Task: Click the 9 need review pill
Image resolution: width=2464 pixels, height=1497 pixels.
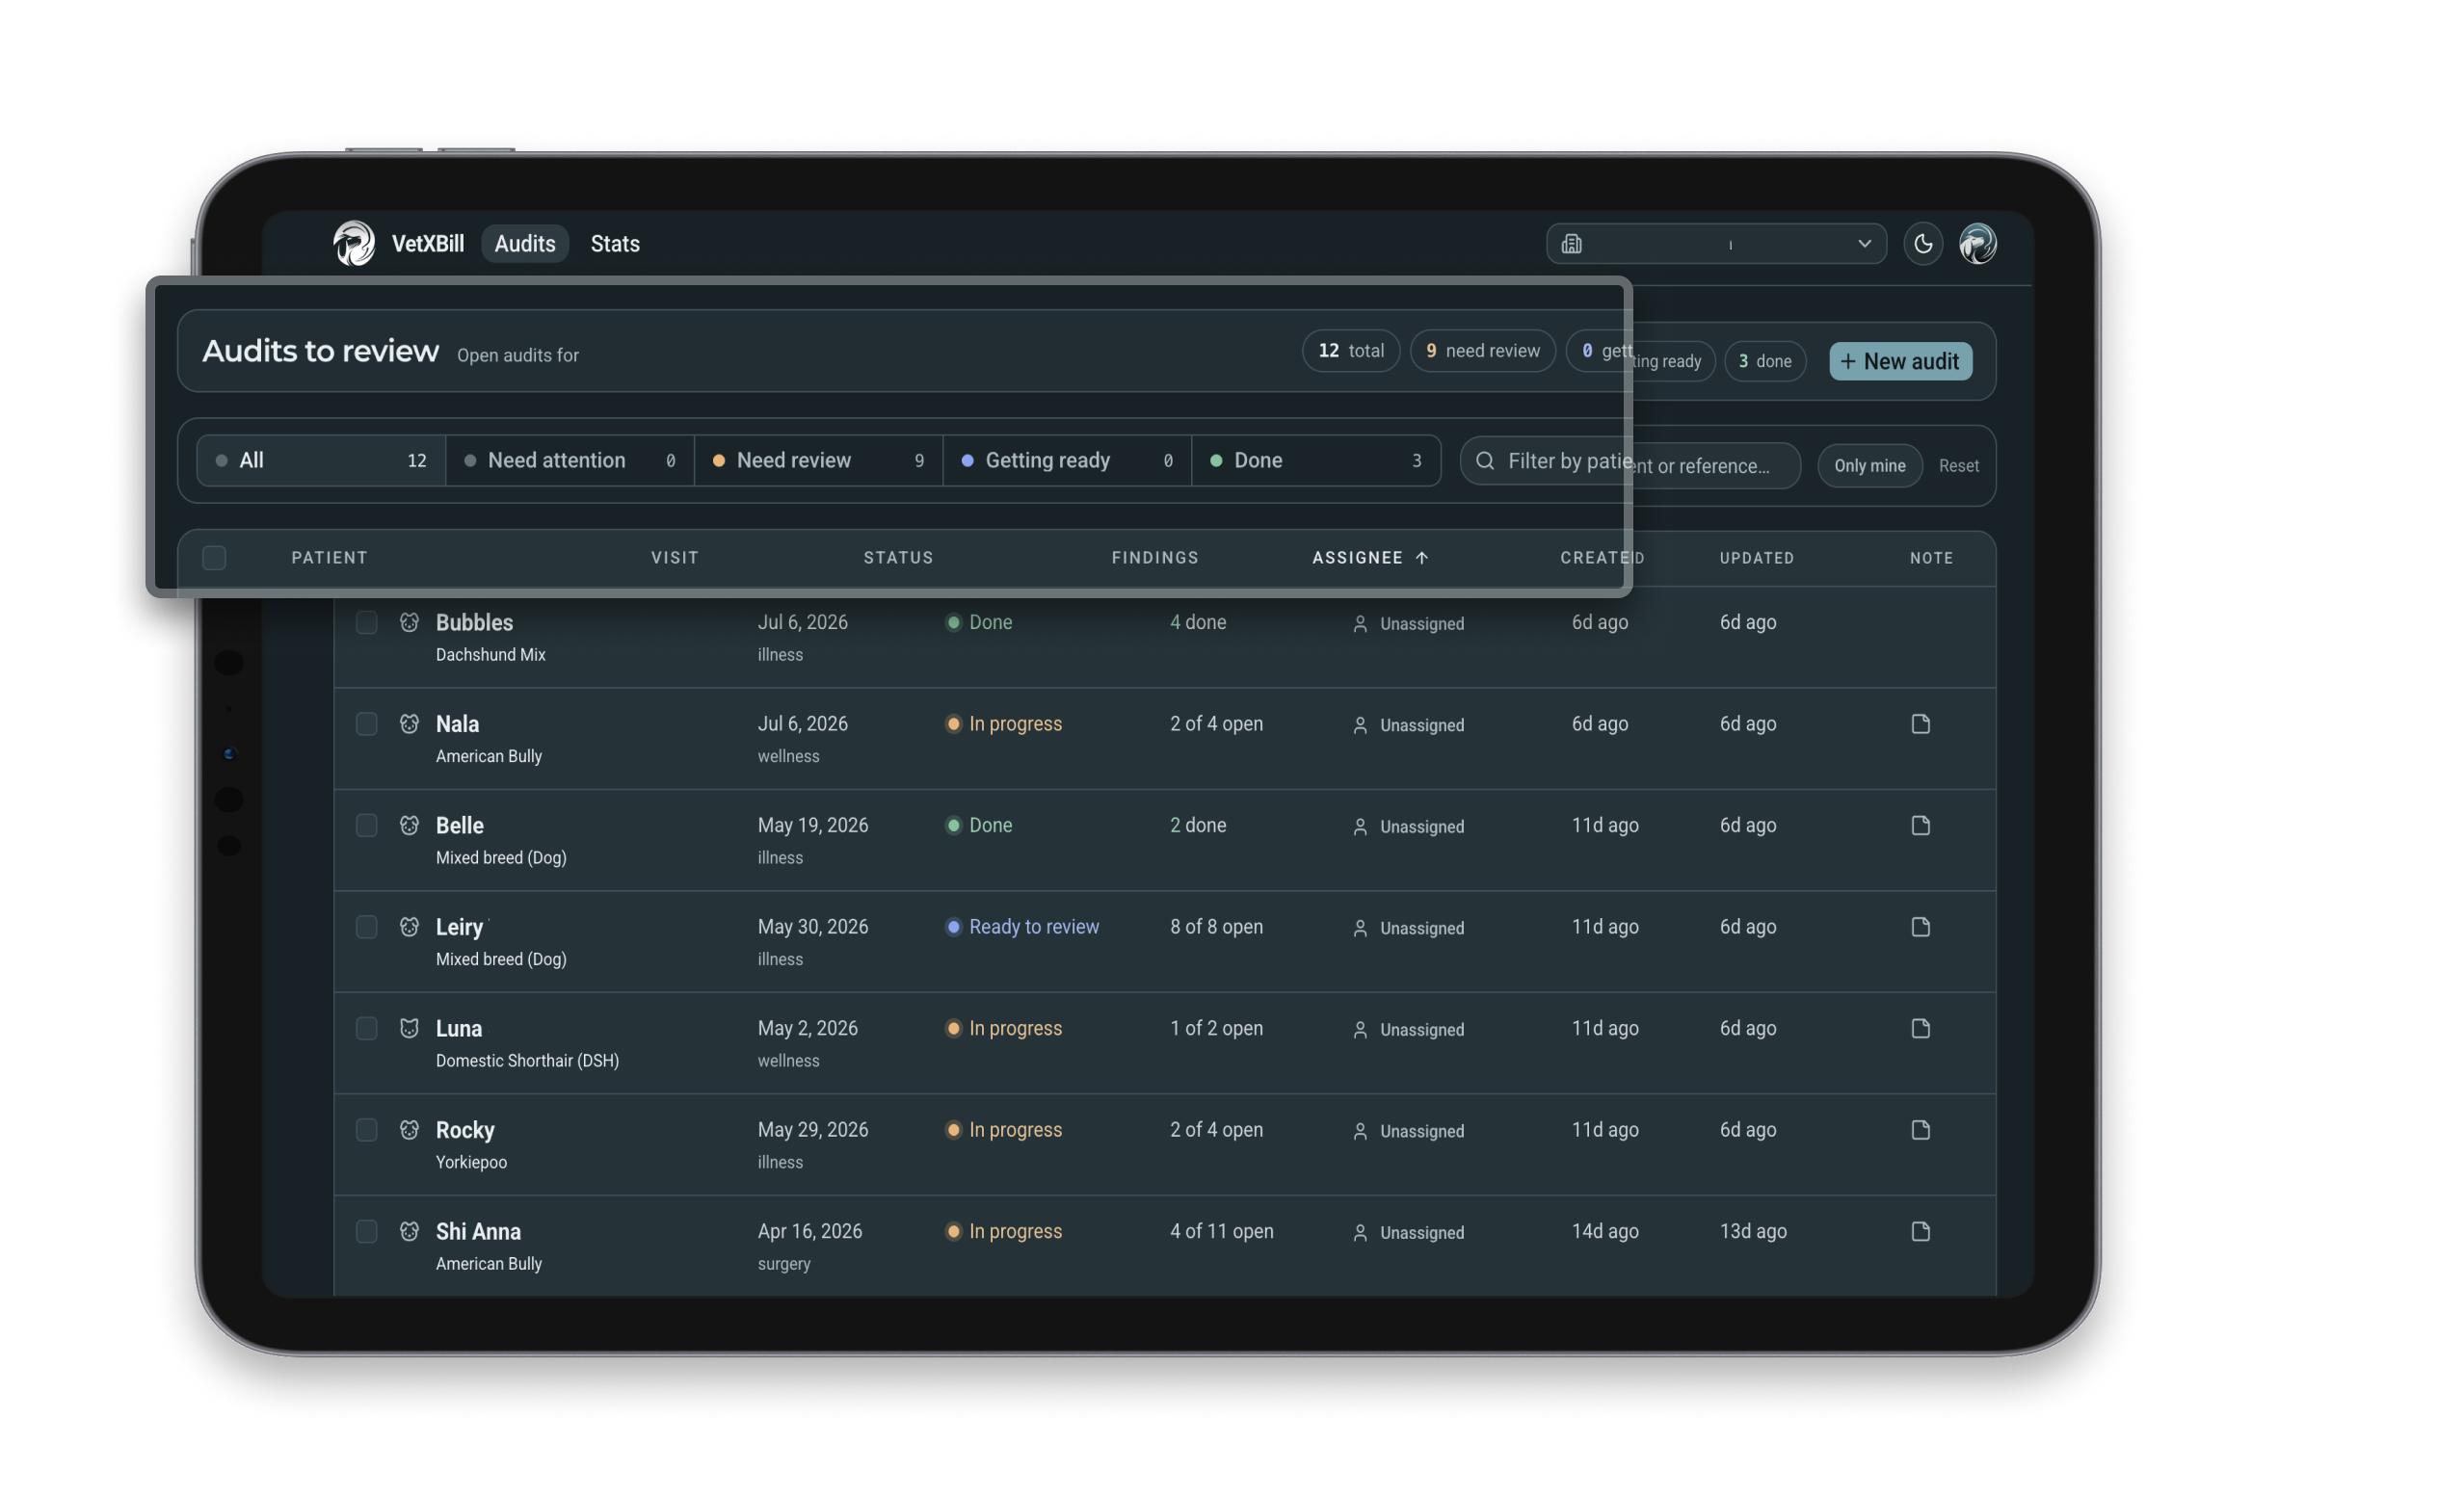Action: [x=1482, y=351]
